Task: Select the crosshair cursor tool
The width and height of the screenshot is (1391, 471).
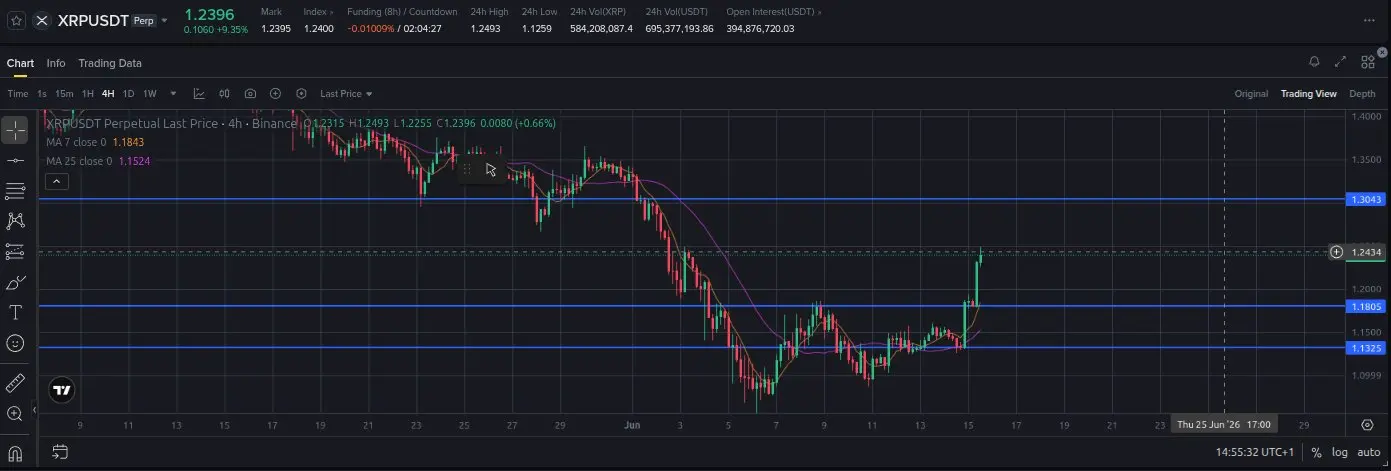Action: coord(15,129)
